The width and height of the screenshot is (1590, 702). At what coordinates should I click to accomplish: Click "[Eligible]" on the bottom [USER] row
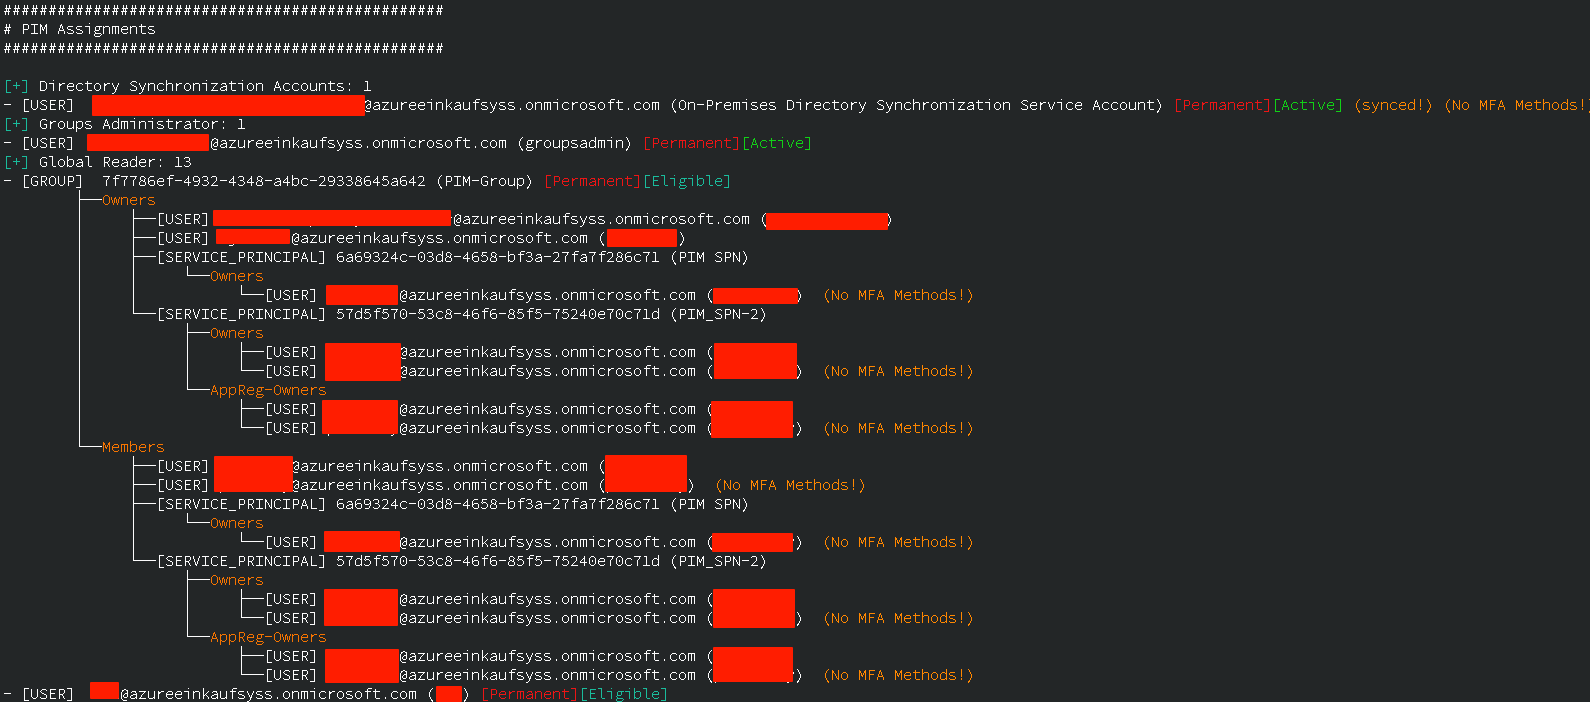coord(624,694)
